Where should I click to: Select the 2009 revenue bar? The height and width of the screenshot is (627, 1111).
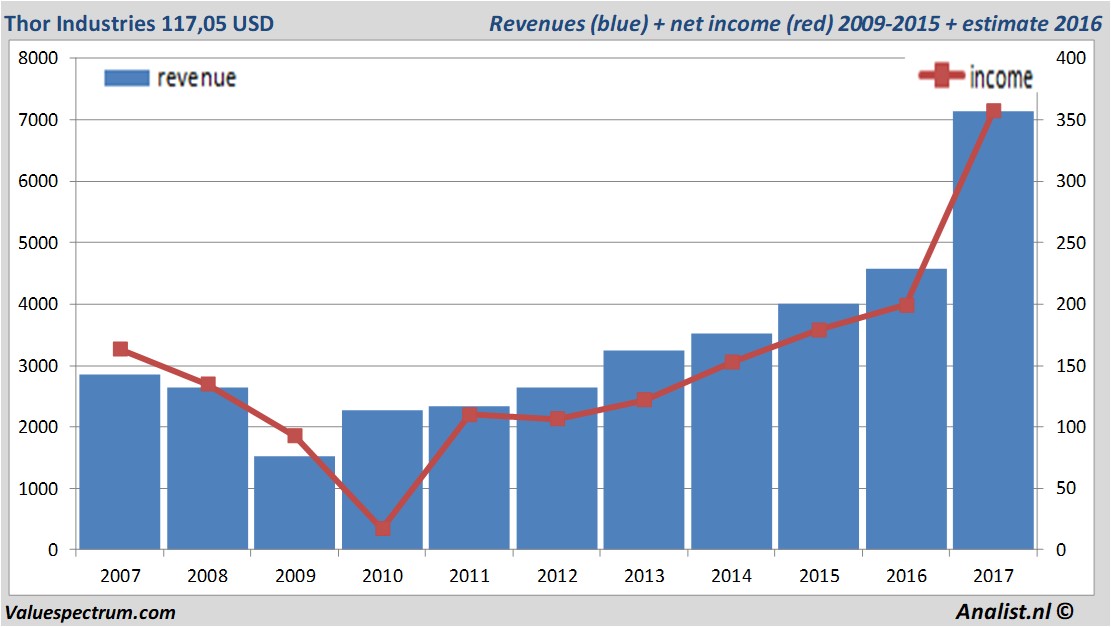click(x=295, y=503)
